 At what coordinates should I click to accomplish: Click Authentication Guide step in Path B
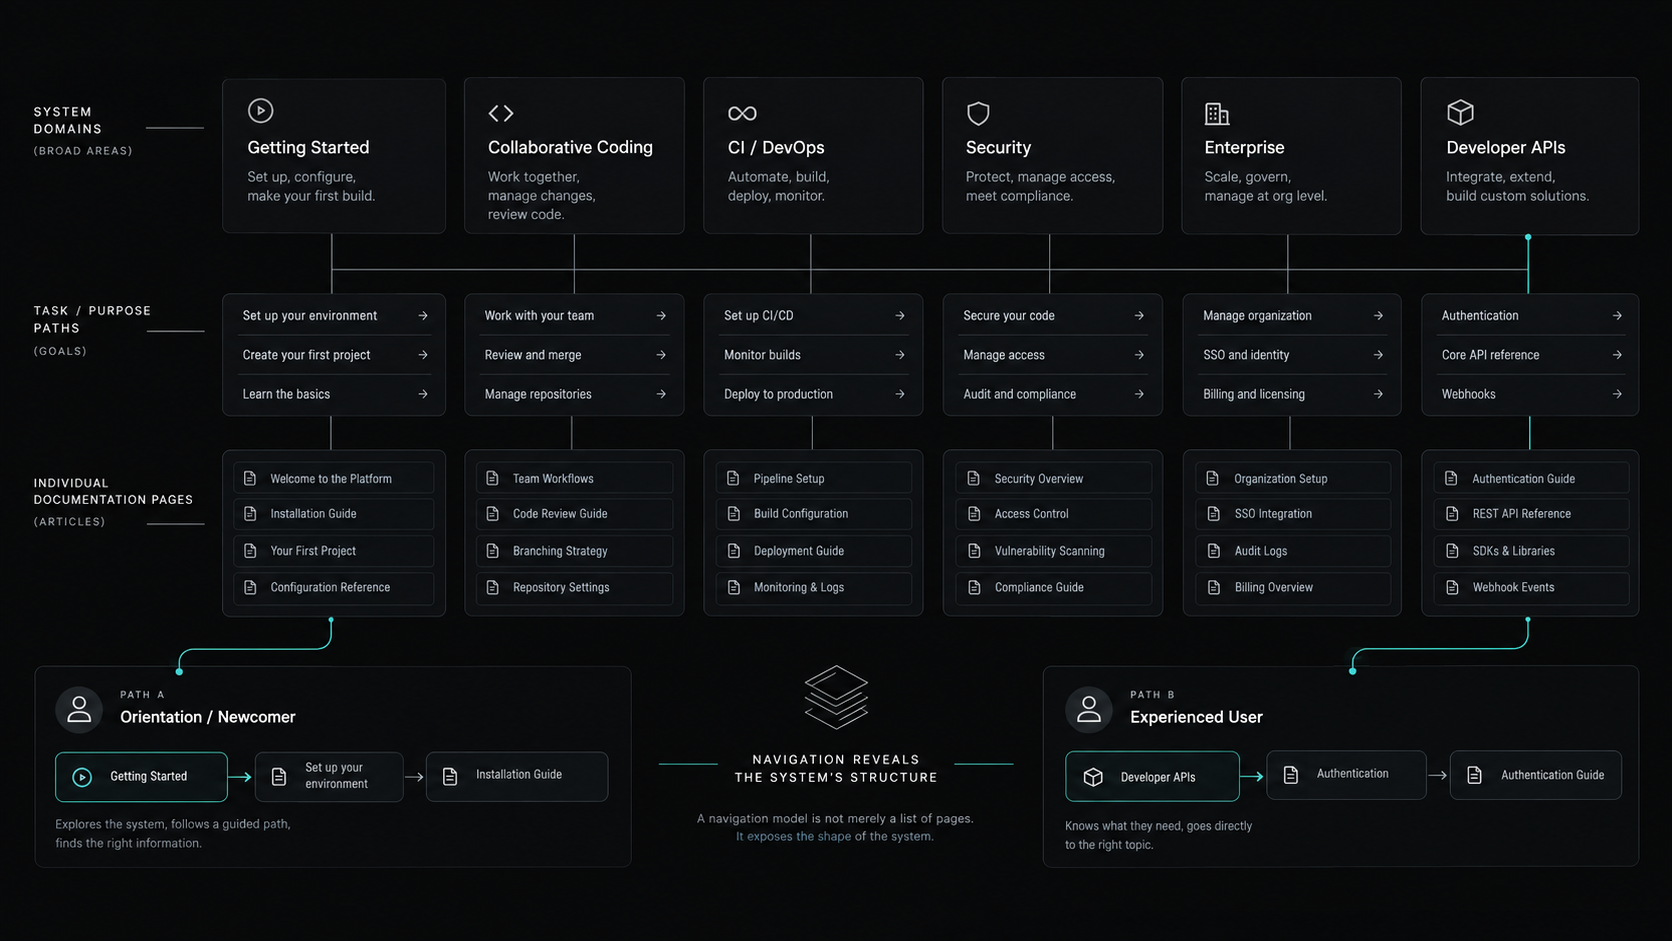click(x=1536, y=775)
